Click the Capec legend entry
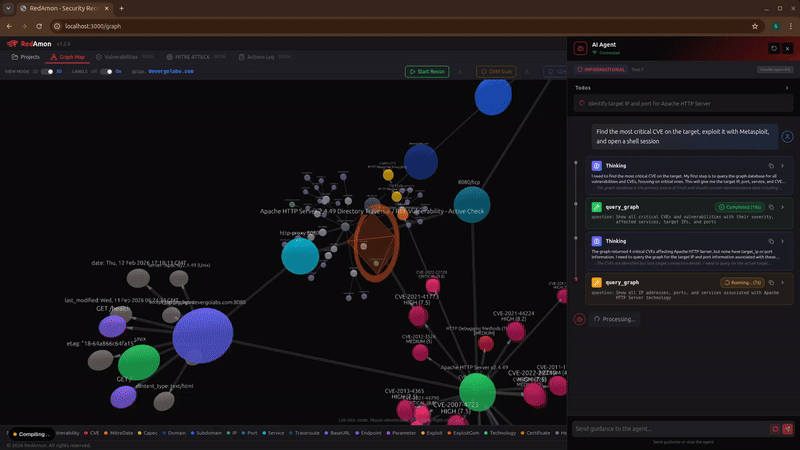 pyautogui.click(x=147, y=433)
